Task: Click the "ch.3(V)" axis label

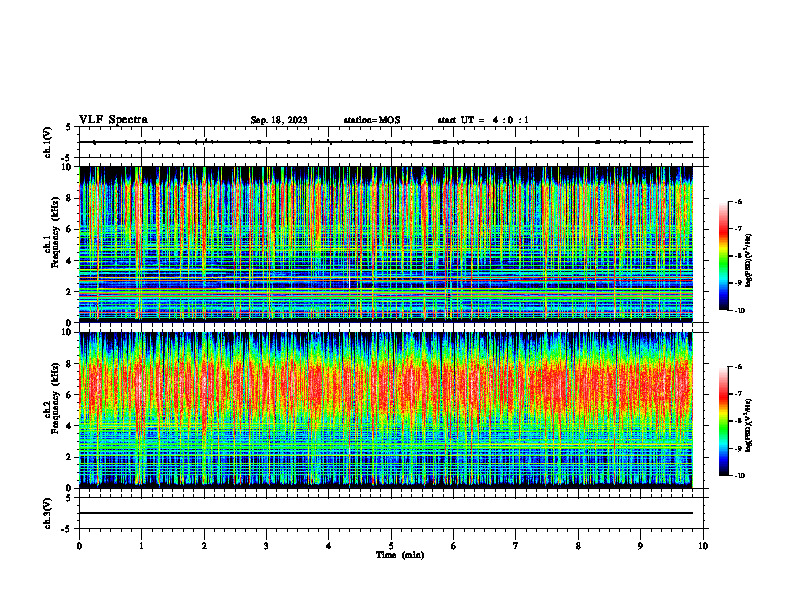Action: coord(47,513)
